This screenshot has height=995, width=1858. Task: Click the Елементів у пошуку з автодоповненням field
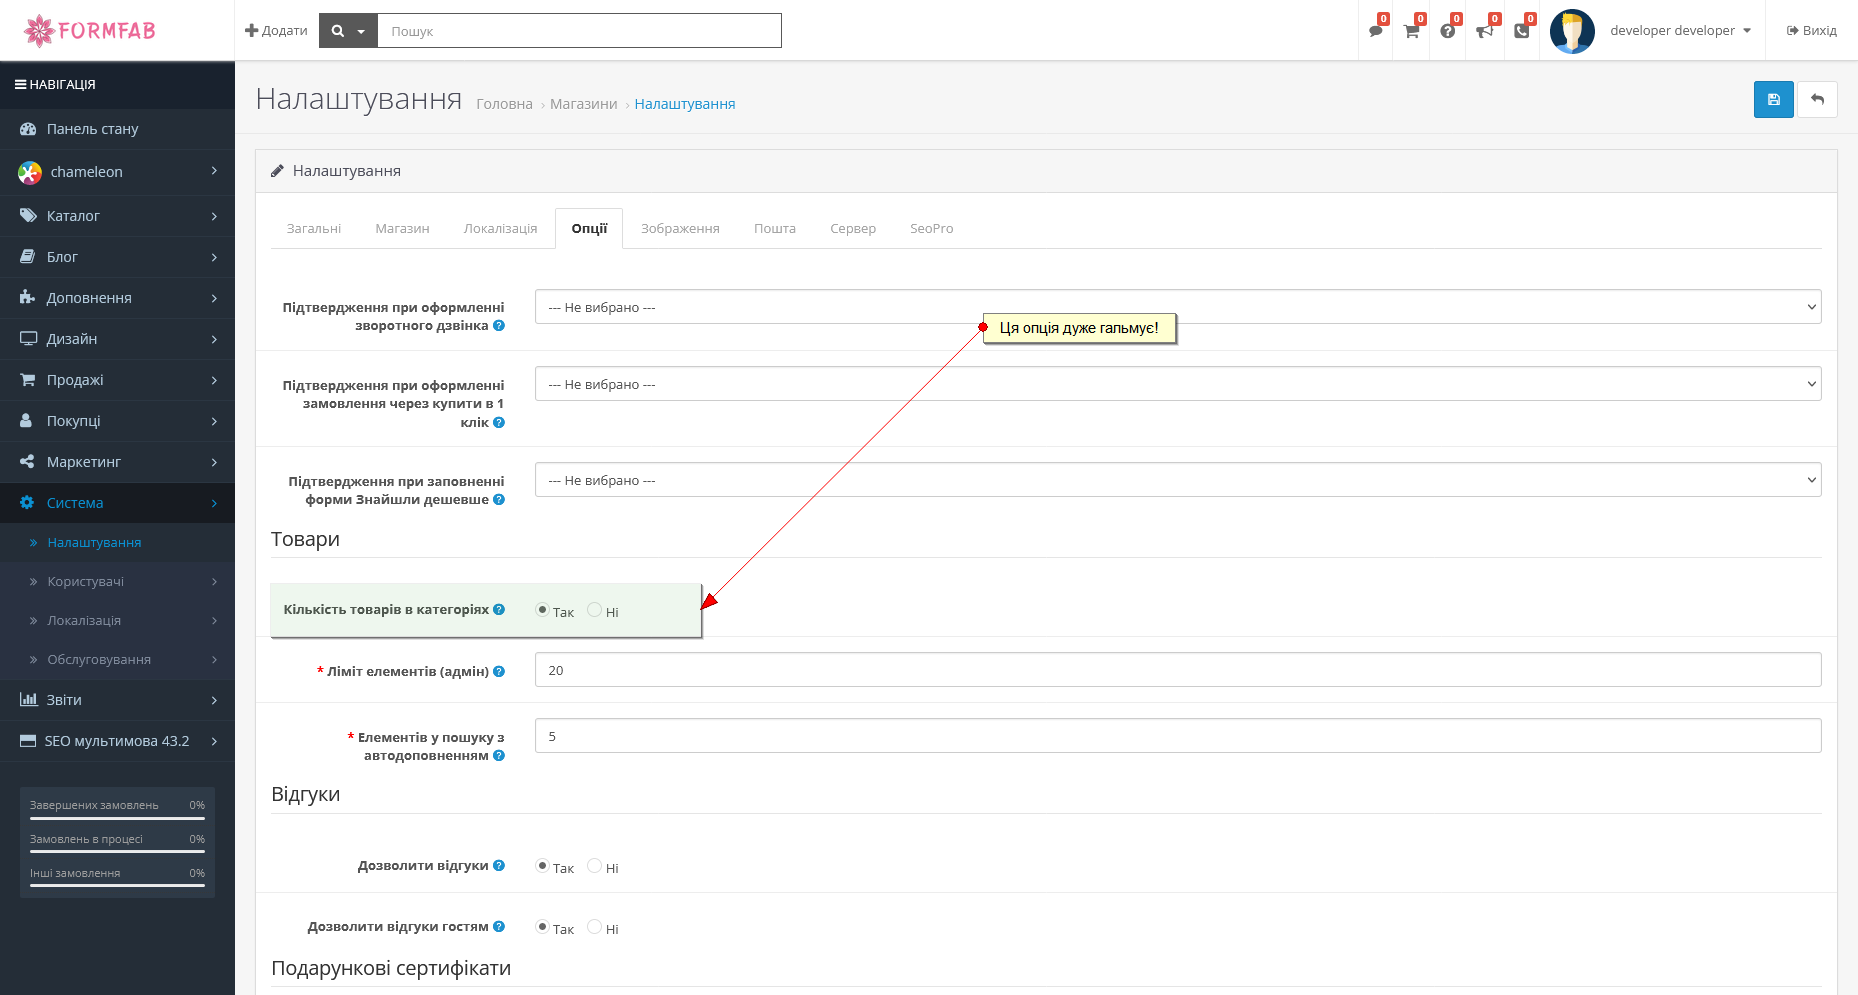click(1178, 736)
